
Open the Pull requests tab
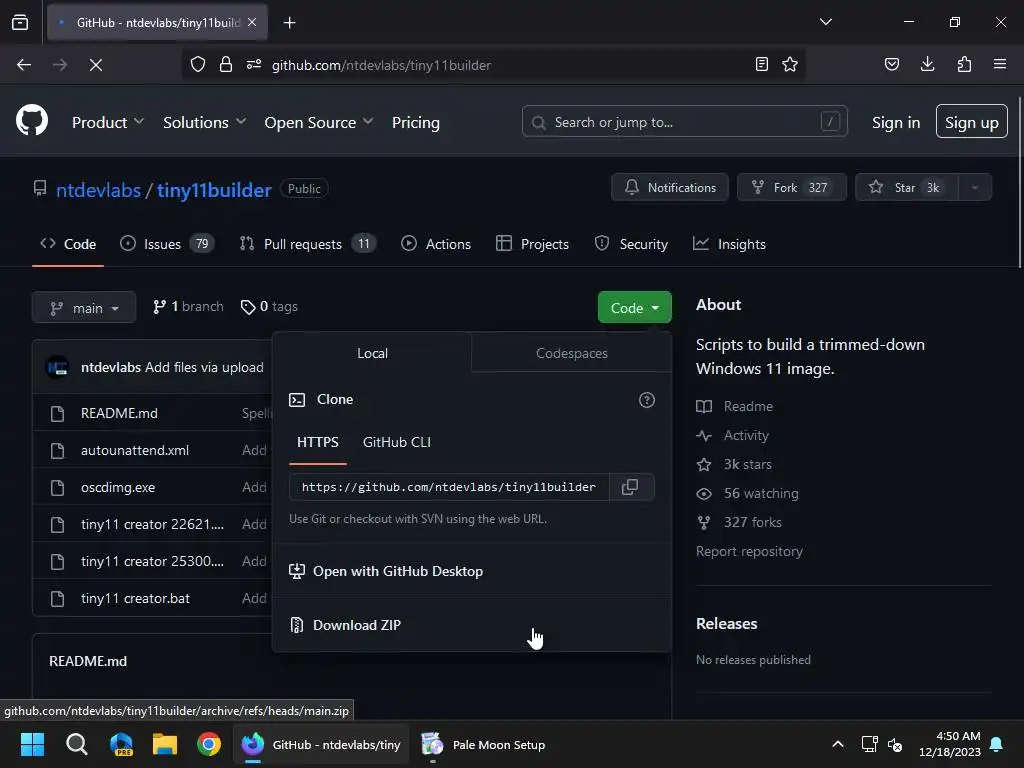point(308,244)
